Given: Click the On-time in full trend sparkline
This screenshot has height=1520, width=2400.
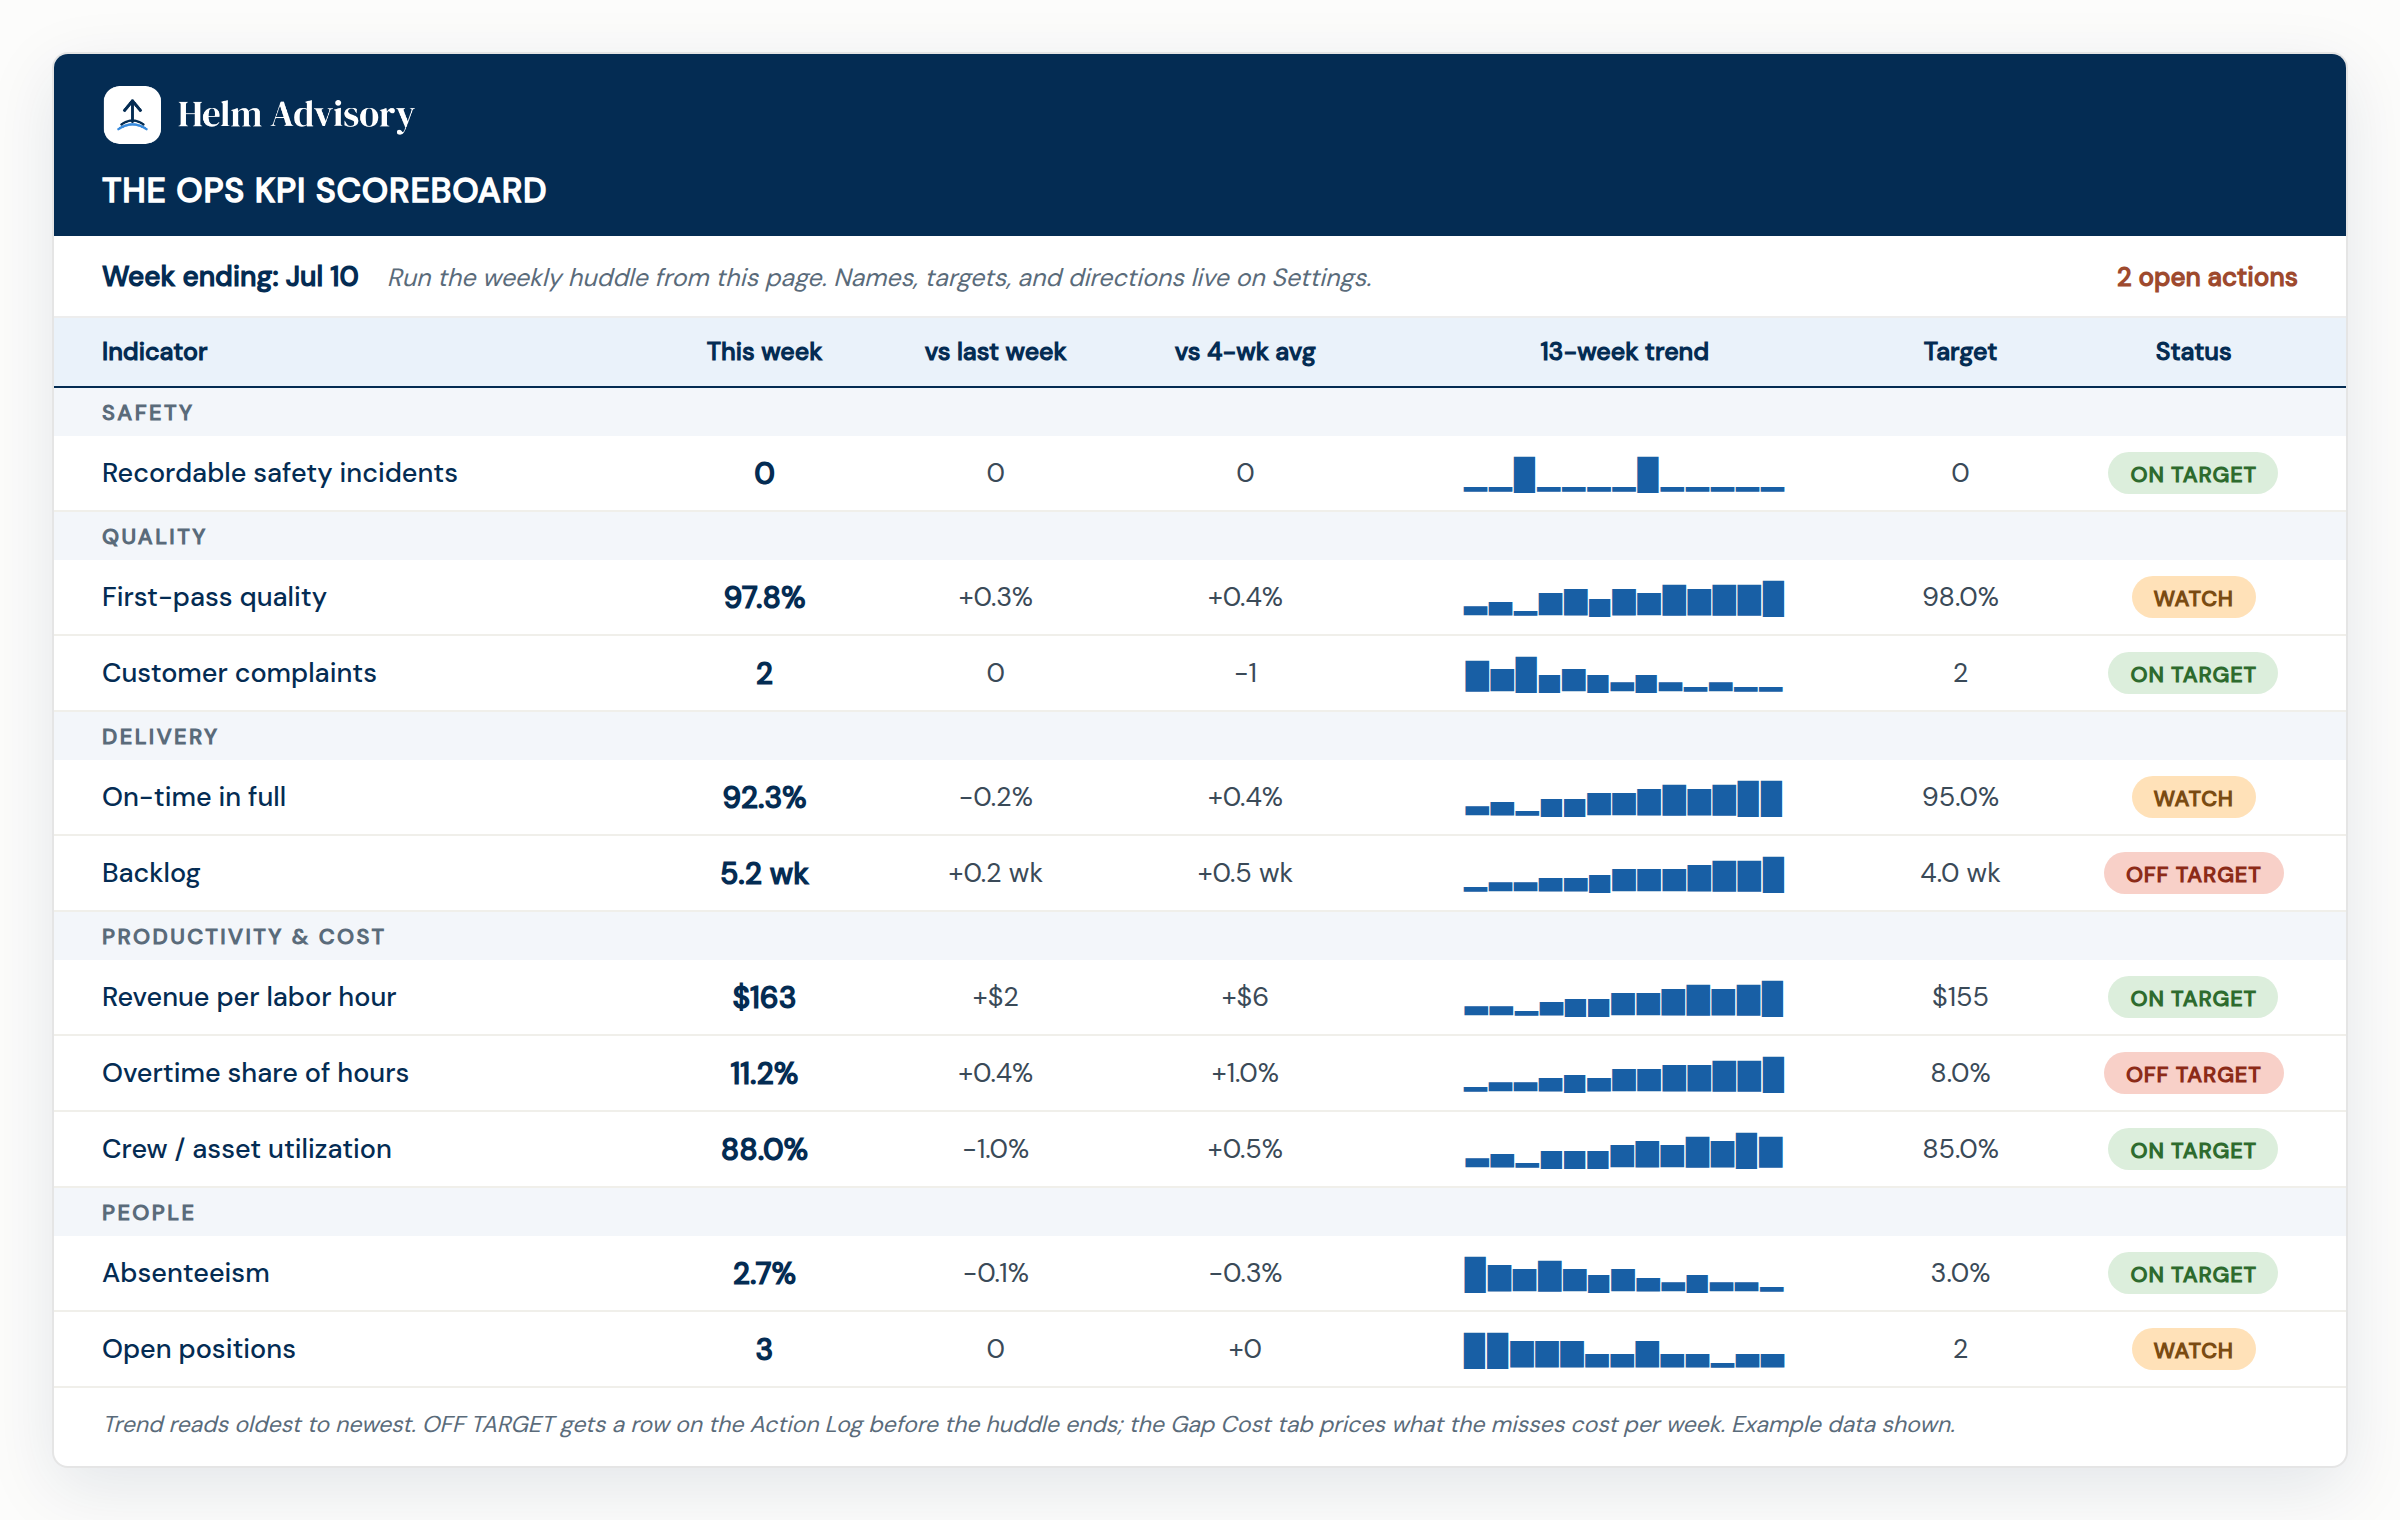Looking at the screenshot, I should [x=1624, y=798].
